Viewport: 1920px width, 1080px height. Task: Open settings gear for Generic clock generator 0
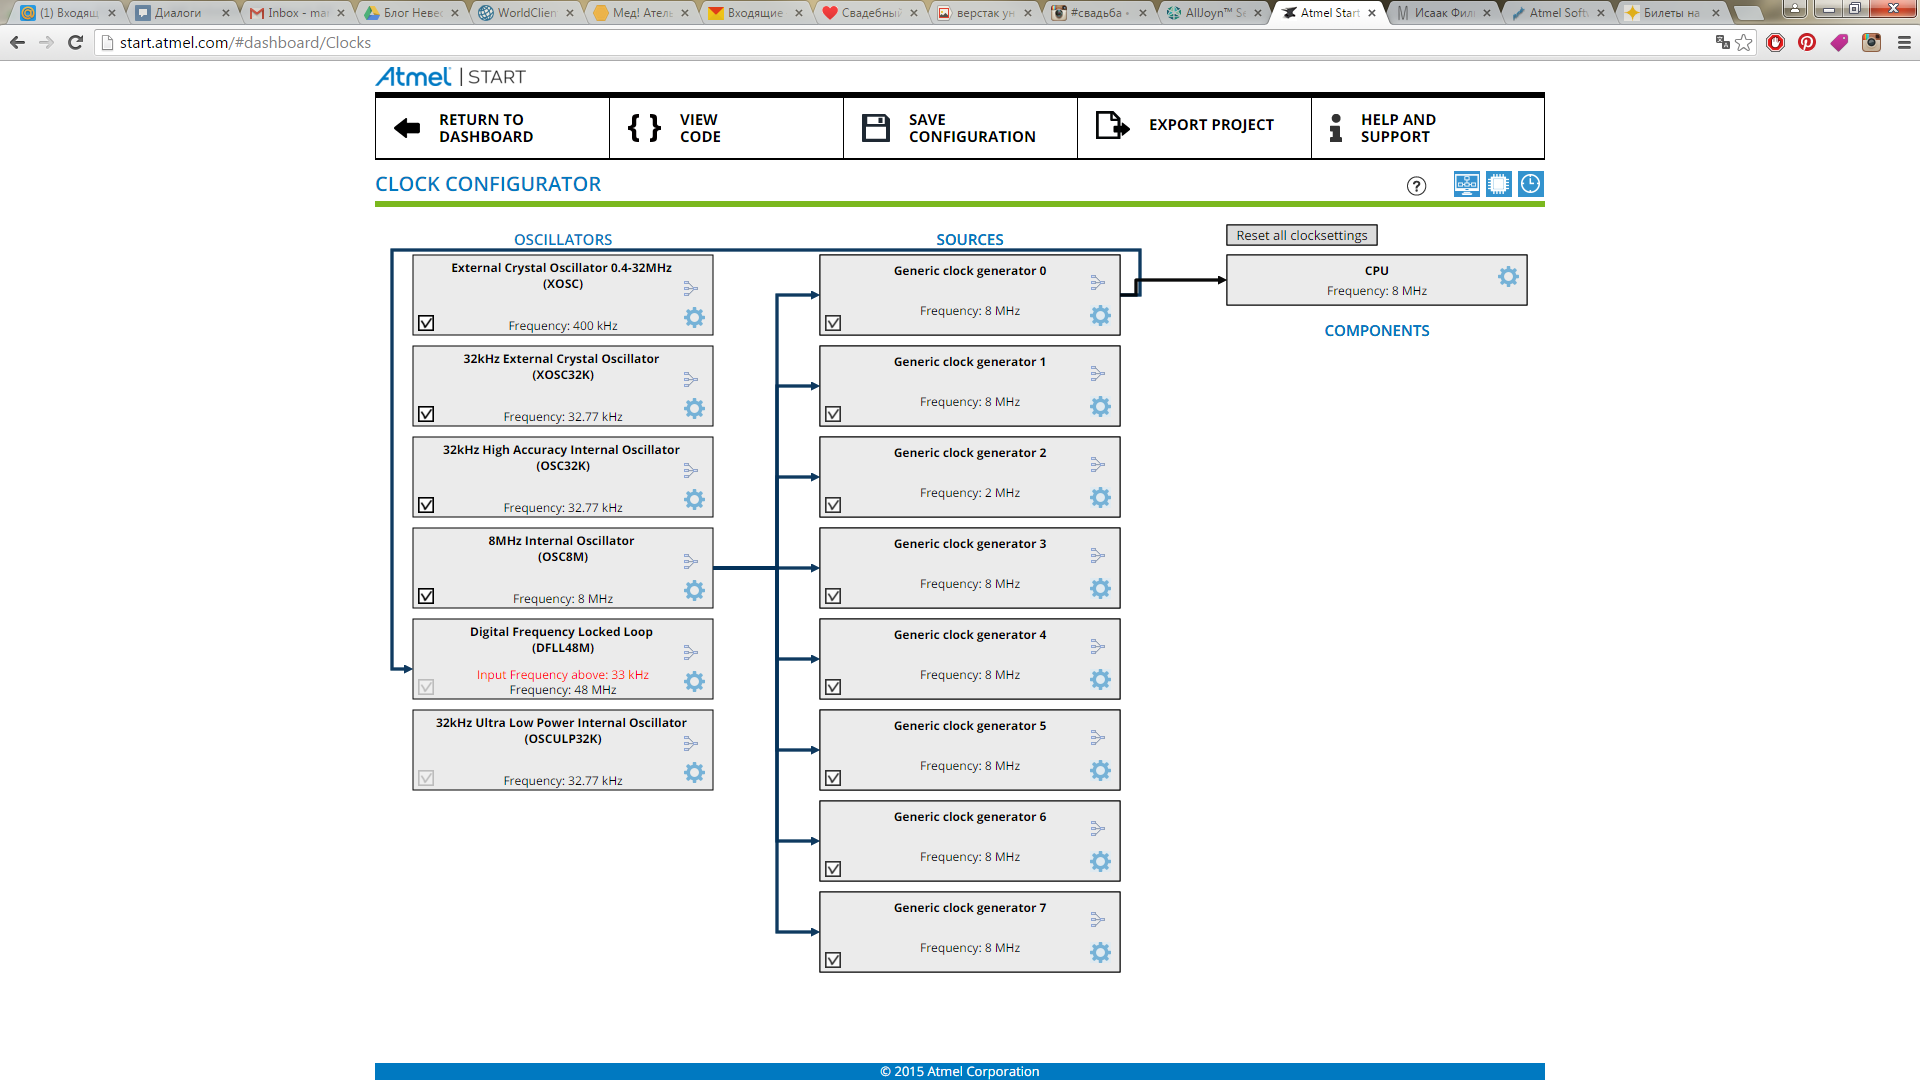pos(1100,316)
